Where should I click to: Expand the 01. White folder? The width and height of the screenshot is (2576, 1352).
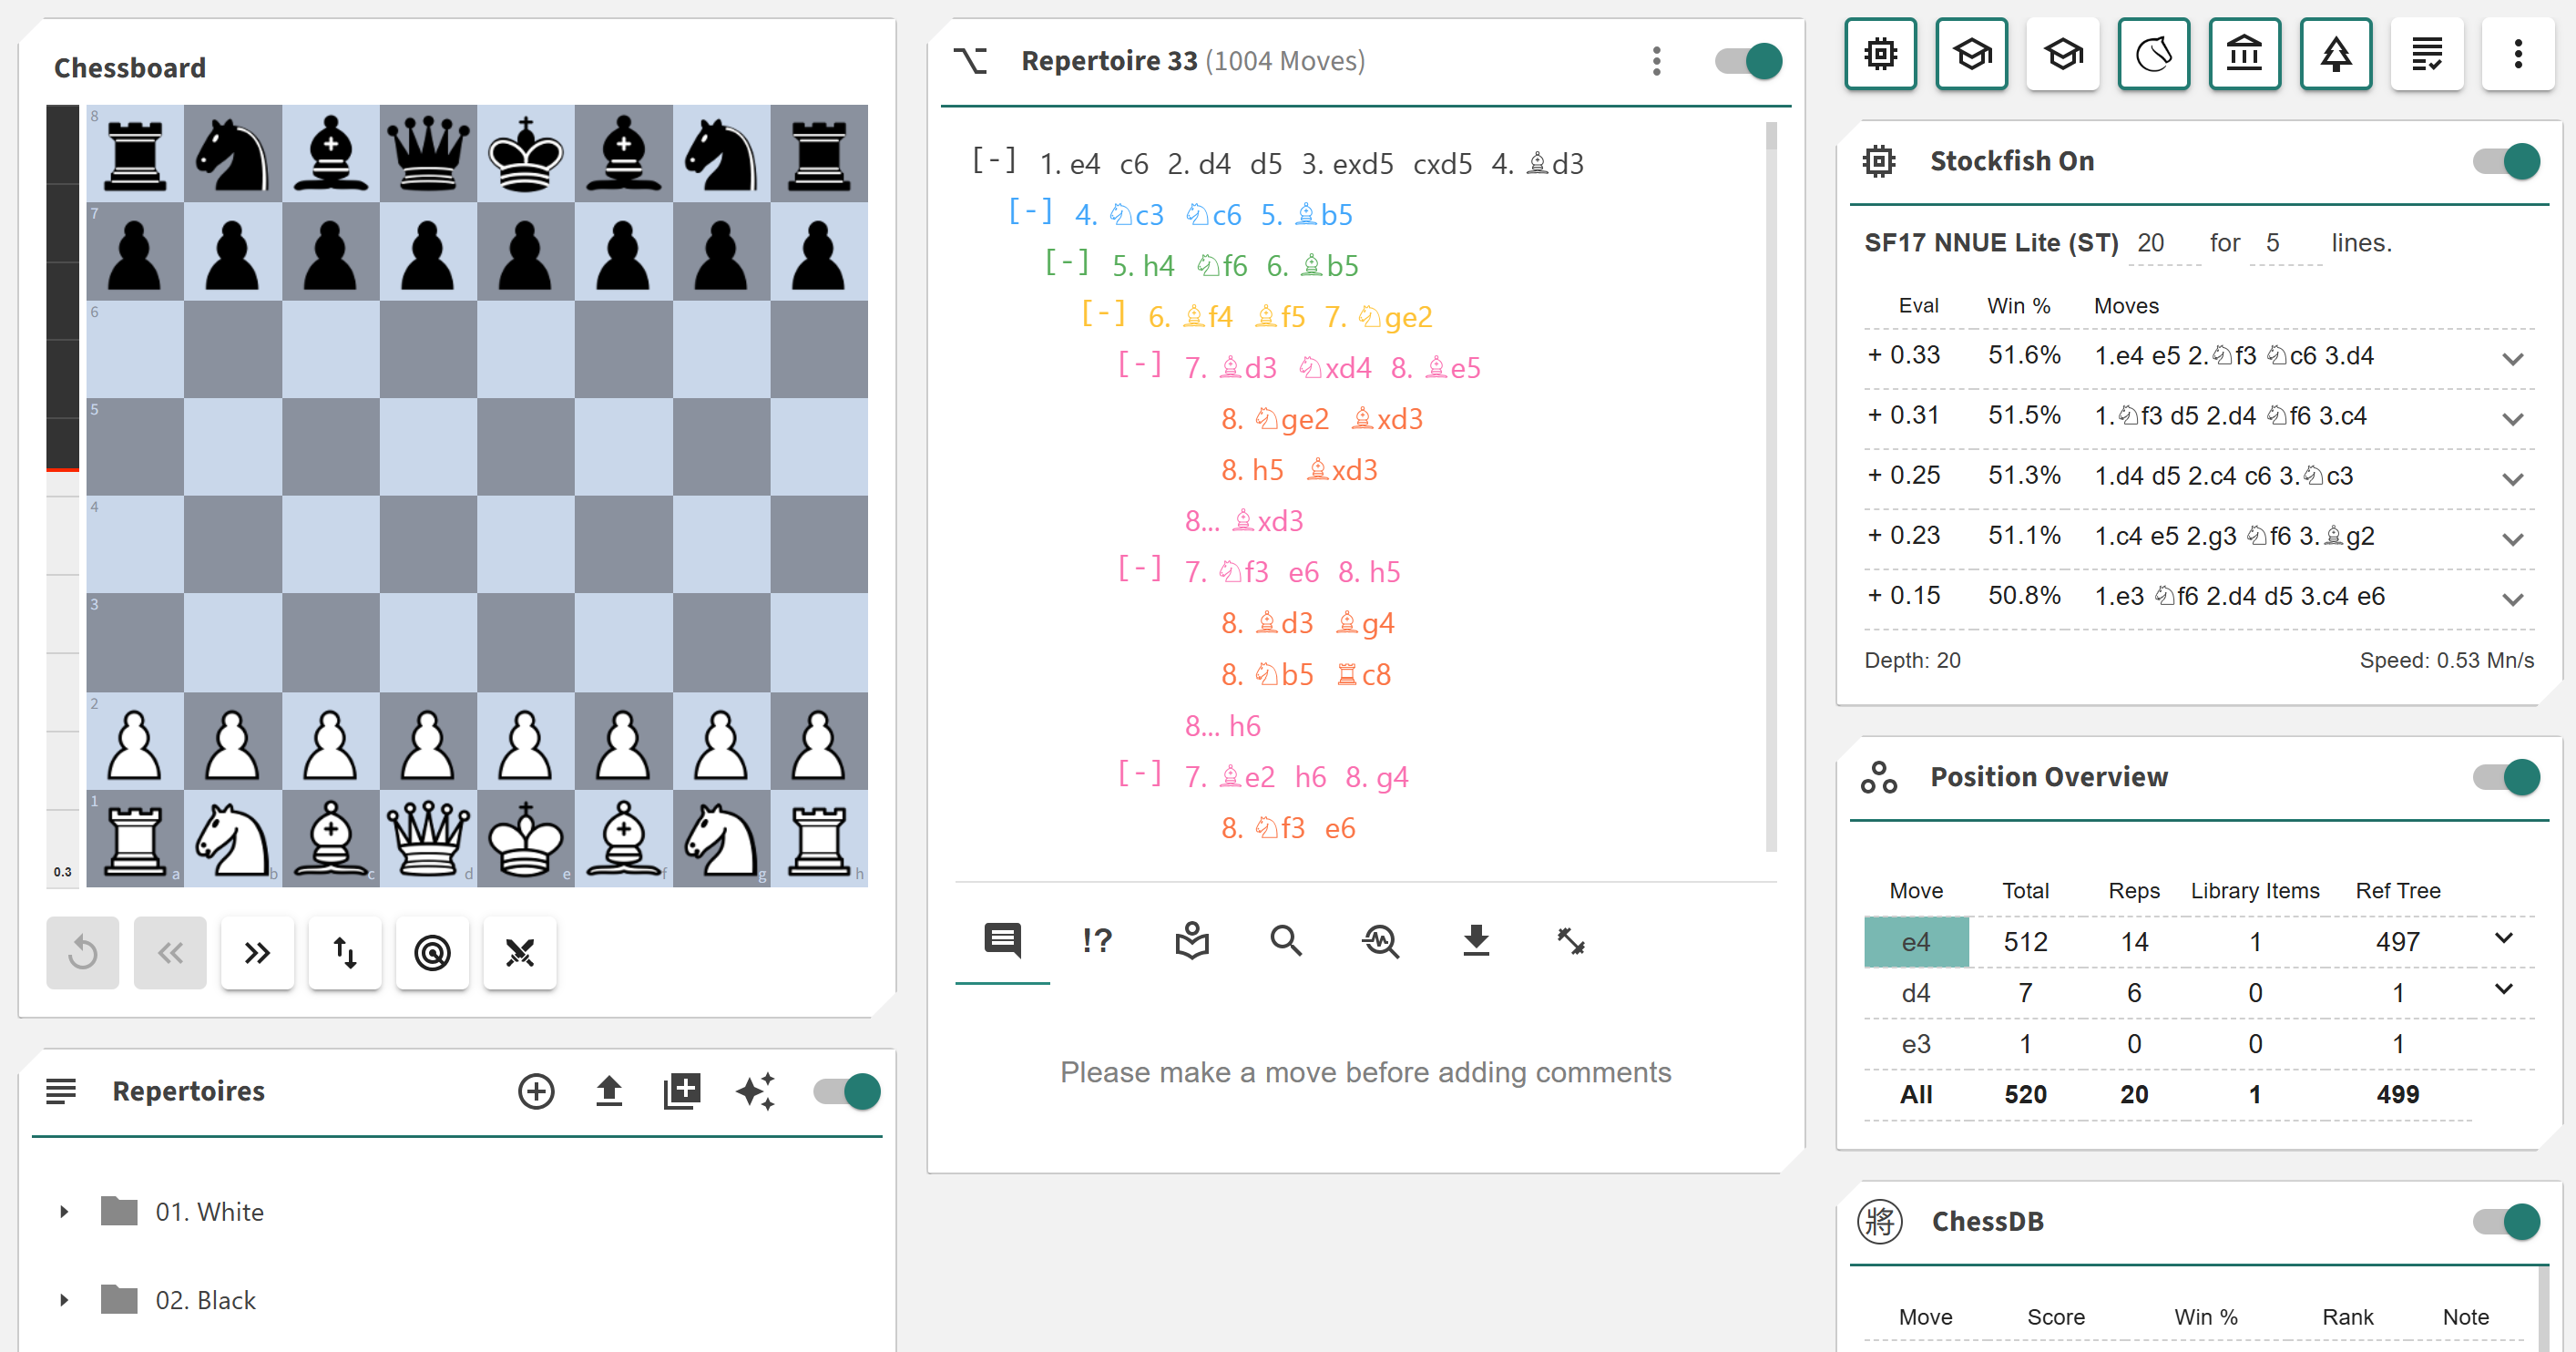point(64,1212)
